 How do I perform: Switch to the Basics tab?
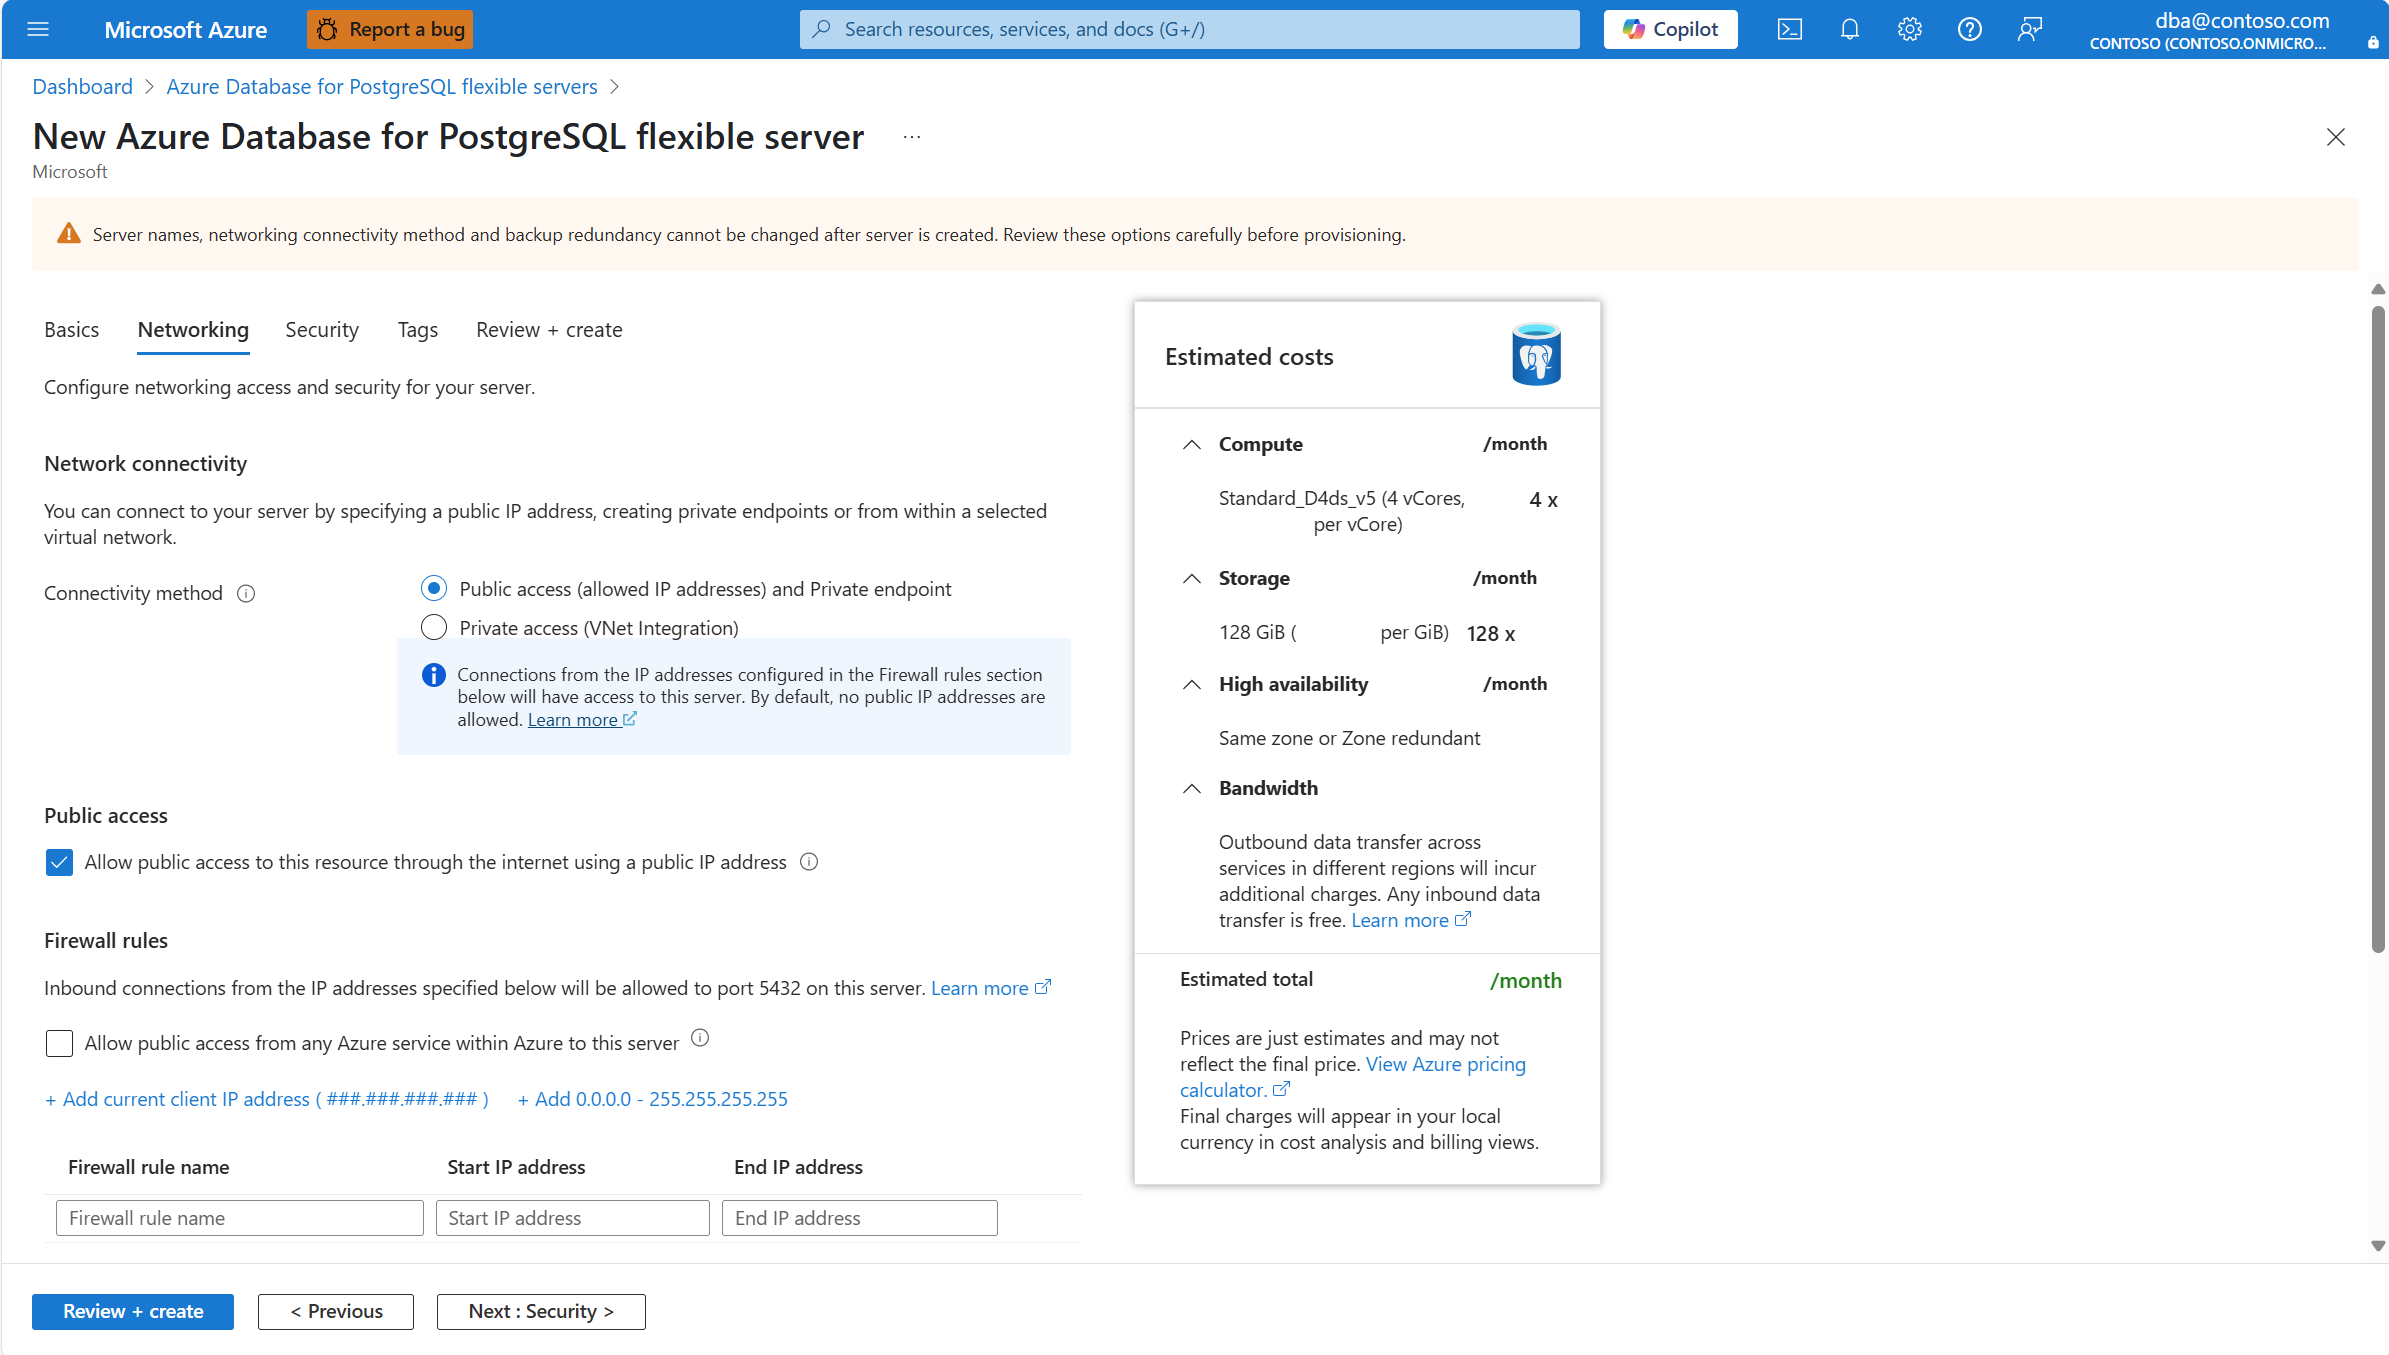71,329
